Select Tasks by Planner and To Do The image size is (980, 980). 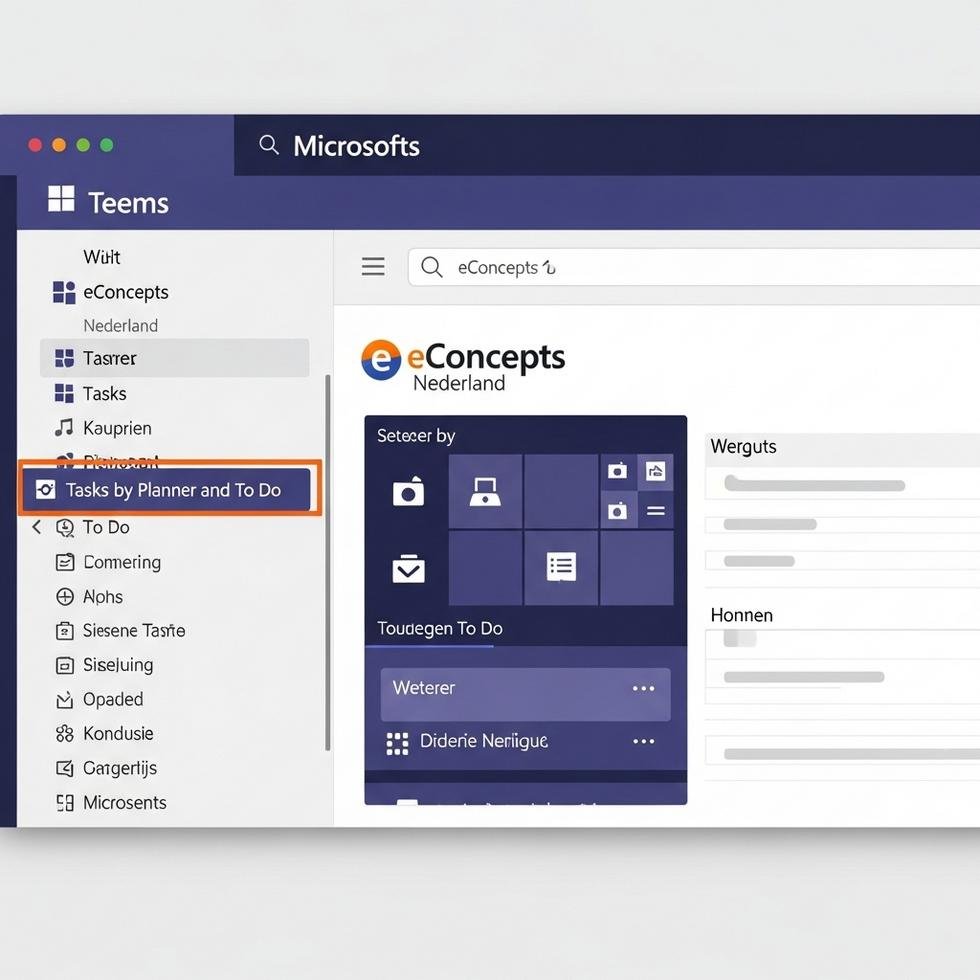coord(170,490)
